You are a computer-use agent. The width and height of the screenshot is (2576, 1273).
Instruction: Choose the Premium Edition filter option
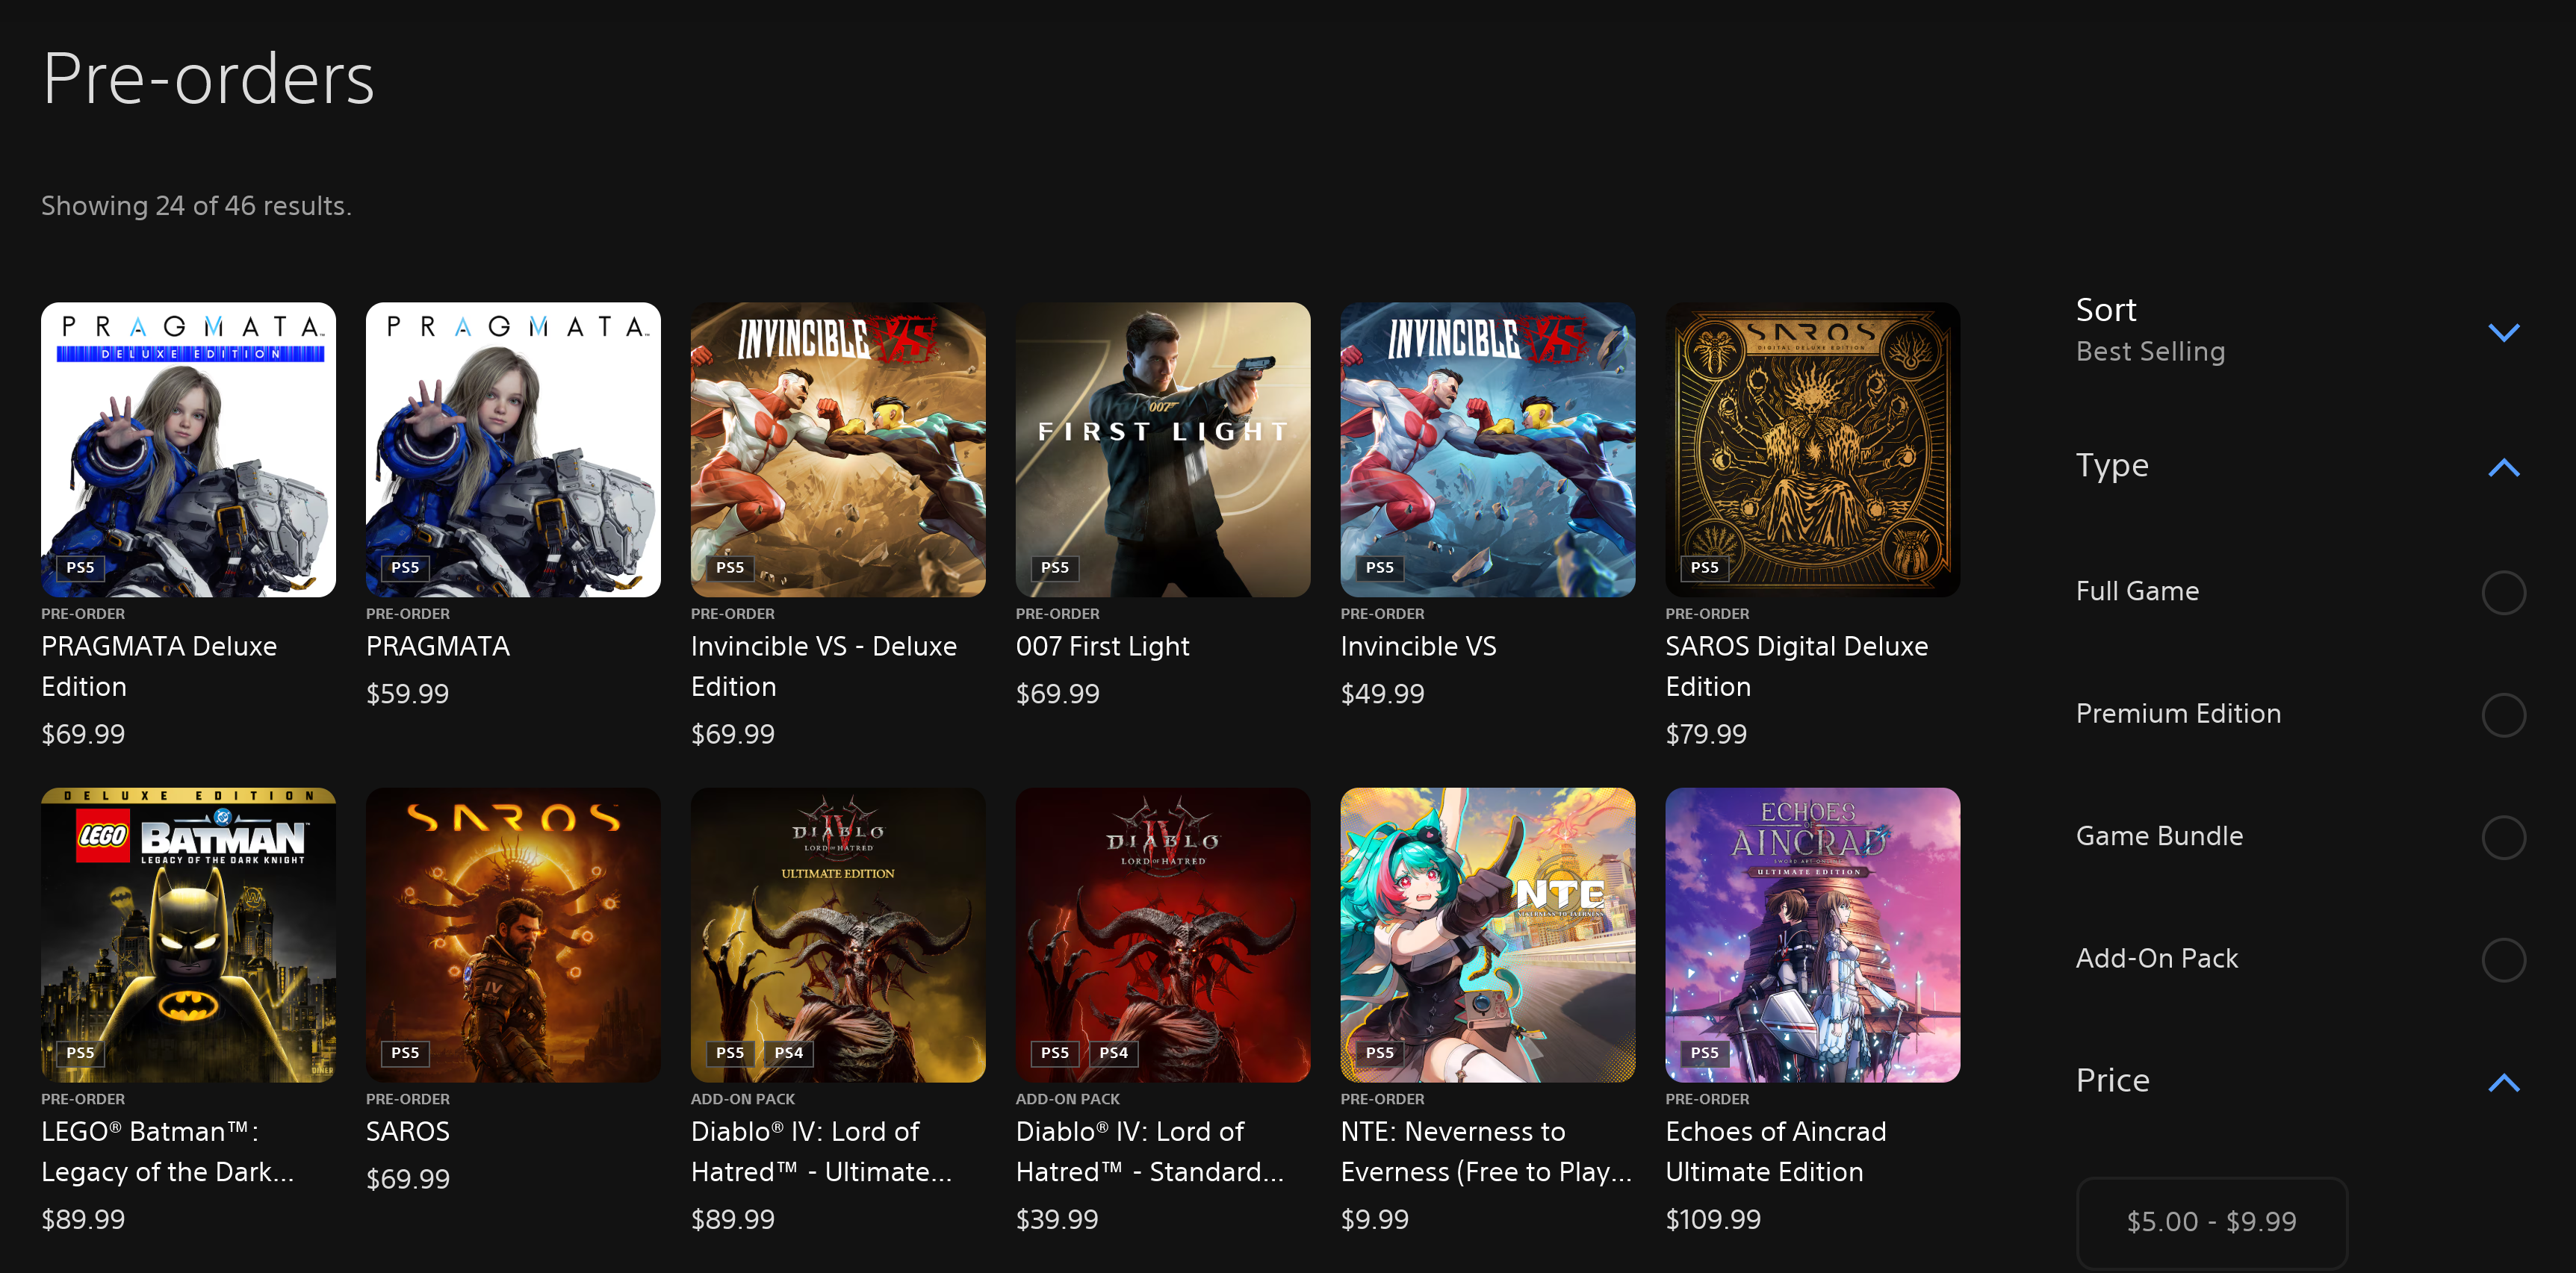tap(2503, 715)
